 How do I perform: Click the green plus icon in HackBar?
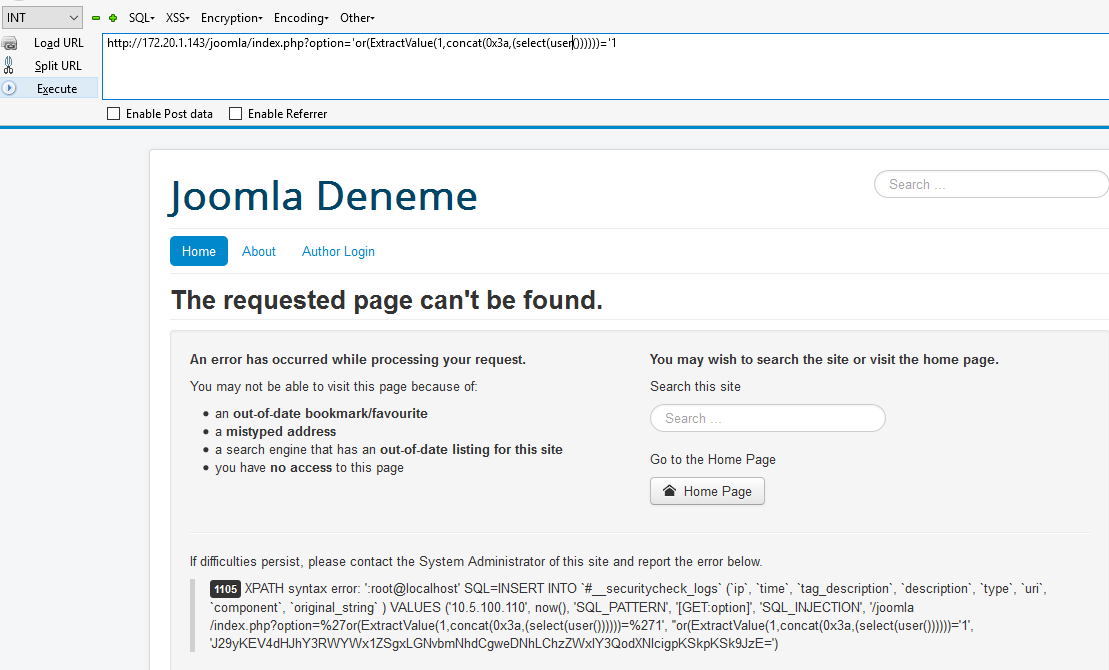point(112,18)
